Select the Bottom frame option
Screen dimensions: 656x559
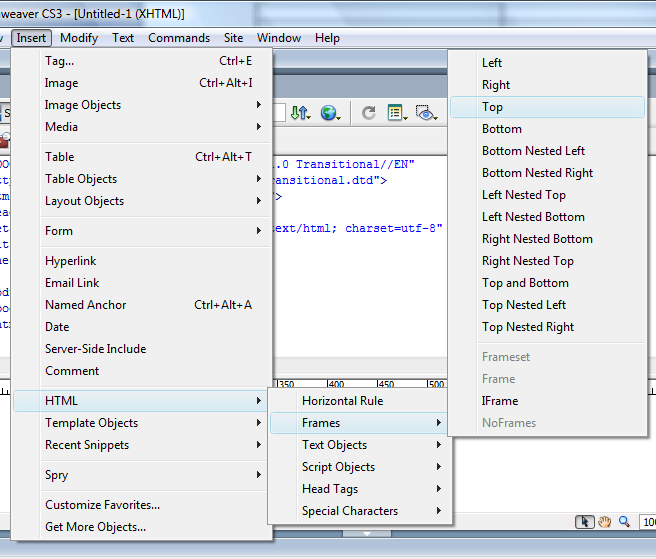tap(547, 129)
